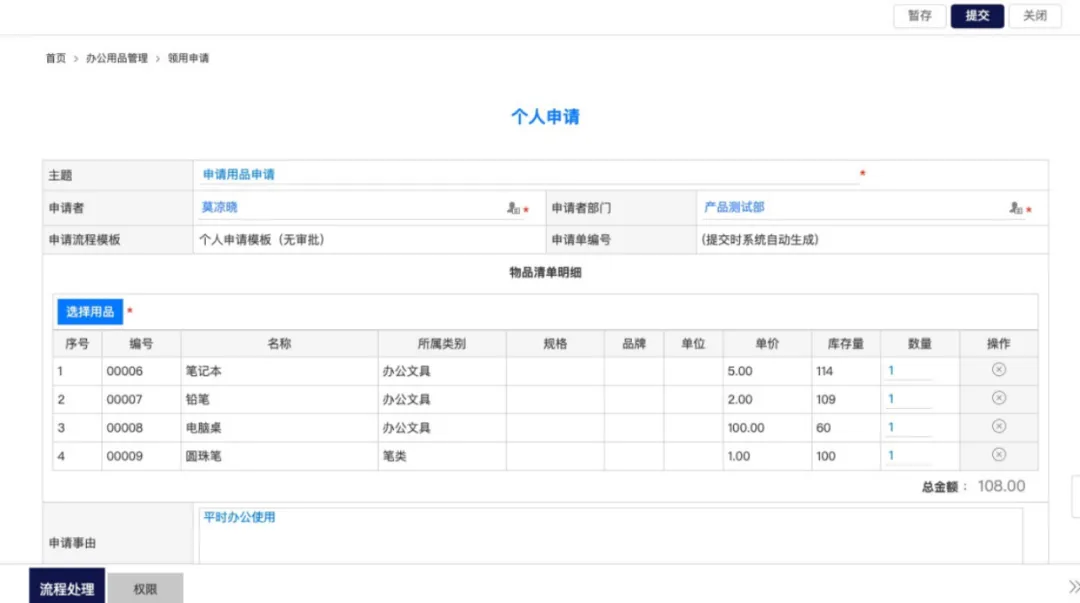Click the stock value 114
Image resolution: width=1080 pixels, height=603 pixels.
pyautogui.click(x=824, y=371)
